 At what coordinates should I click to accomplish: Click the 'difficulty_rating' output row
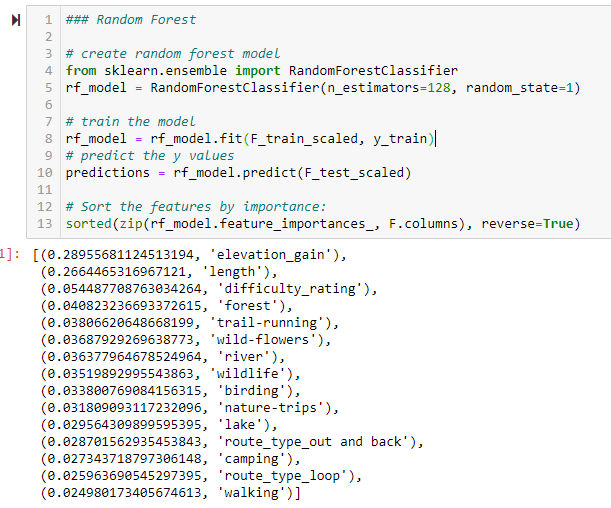coord(209,289)
